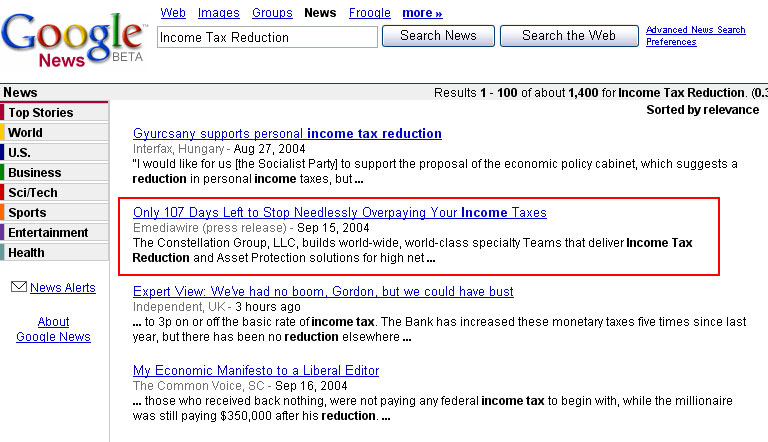The height and width of the screenshot is (442, 768).
Task: Open the Entertainment section
Action: (54, 233)
